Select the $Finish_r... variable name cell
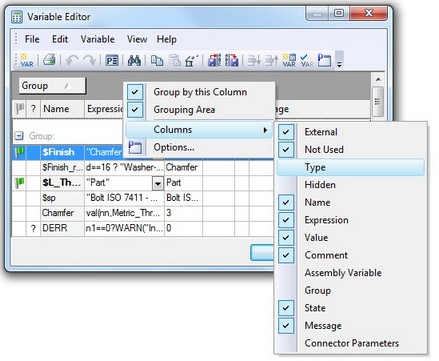 click(x=62, y=167)
